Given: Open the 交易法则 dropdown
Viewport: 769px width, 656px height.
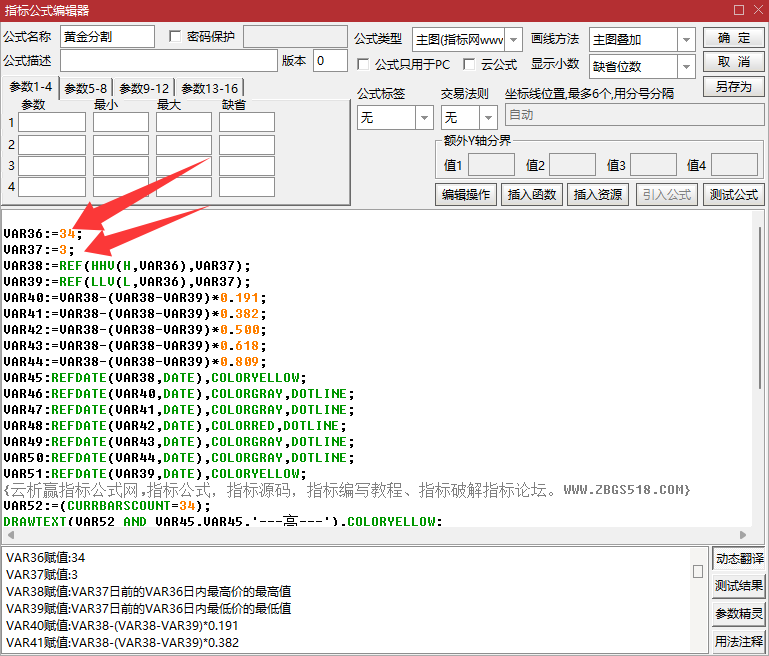Looking at the screenshot, I should pos(486,118).
